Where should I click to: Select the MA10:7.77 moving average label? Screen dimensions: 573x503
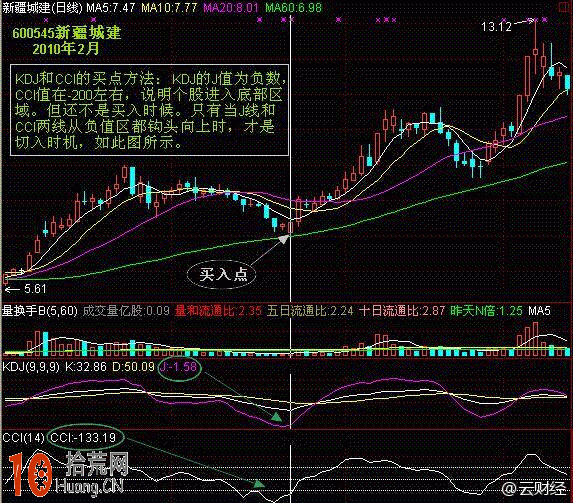pos(169,7)
